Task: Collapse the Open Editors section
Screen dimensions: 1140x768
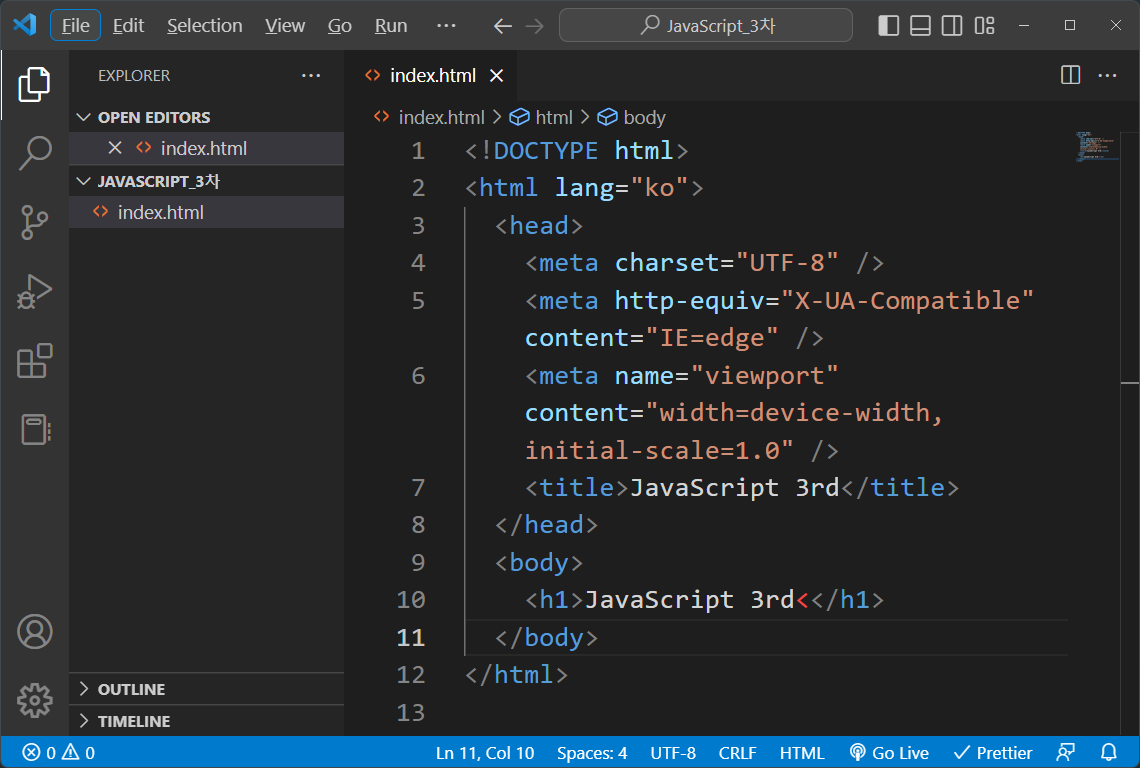Action: tap(206, 117)
